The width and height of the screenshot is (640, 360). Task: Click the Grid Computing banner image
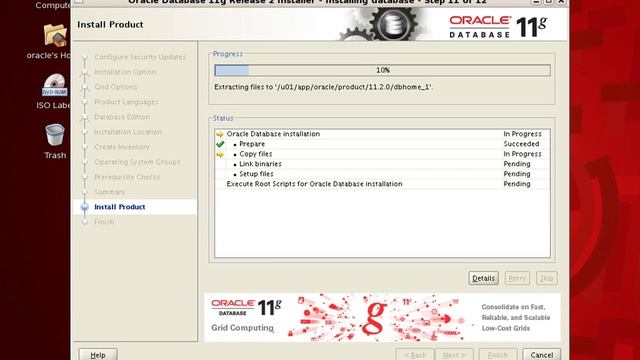(x=382, y=318)
